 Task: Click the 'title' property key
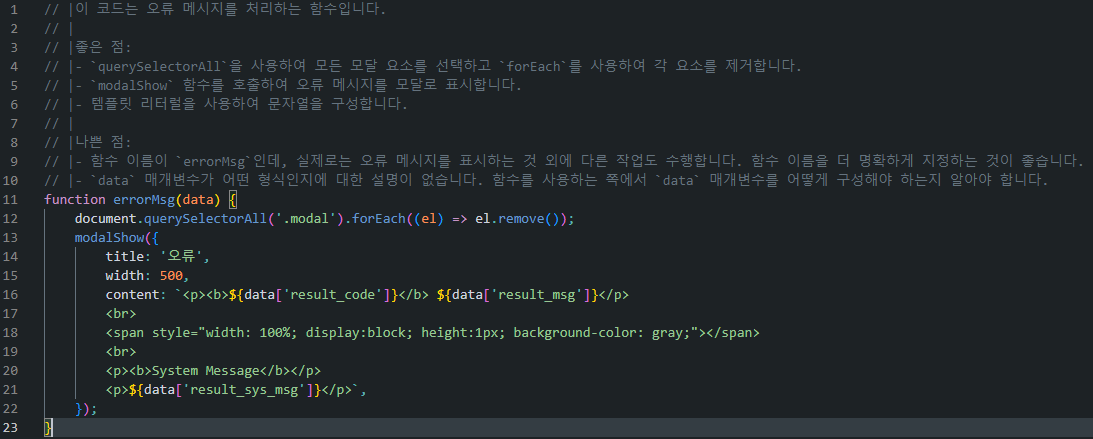125,256
